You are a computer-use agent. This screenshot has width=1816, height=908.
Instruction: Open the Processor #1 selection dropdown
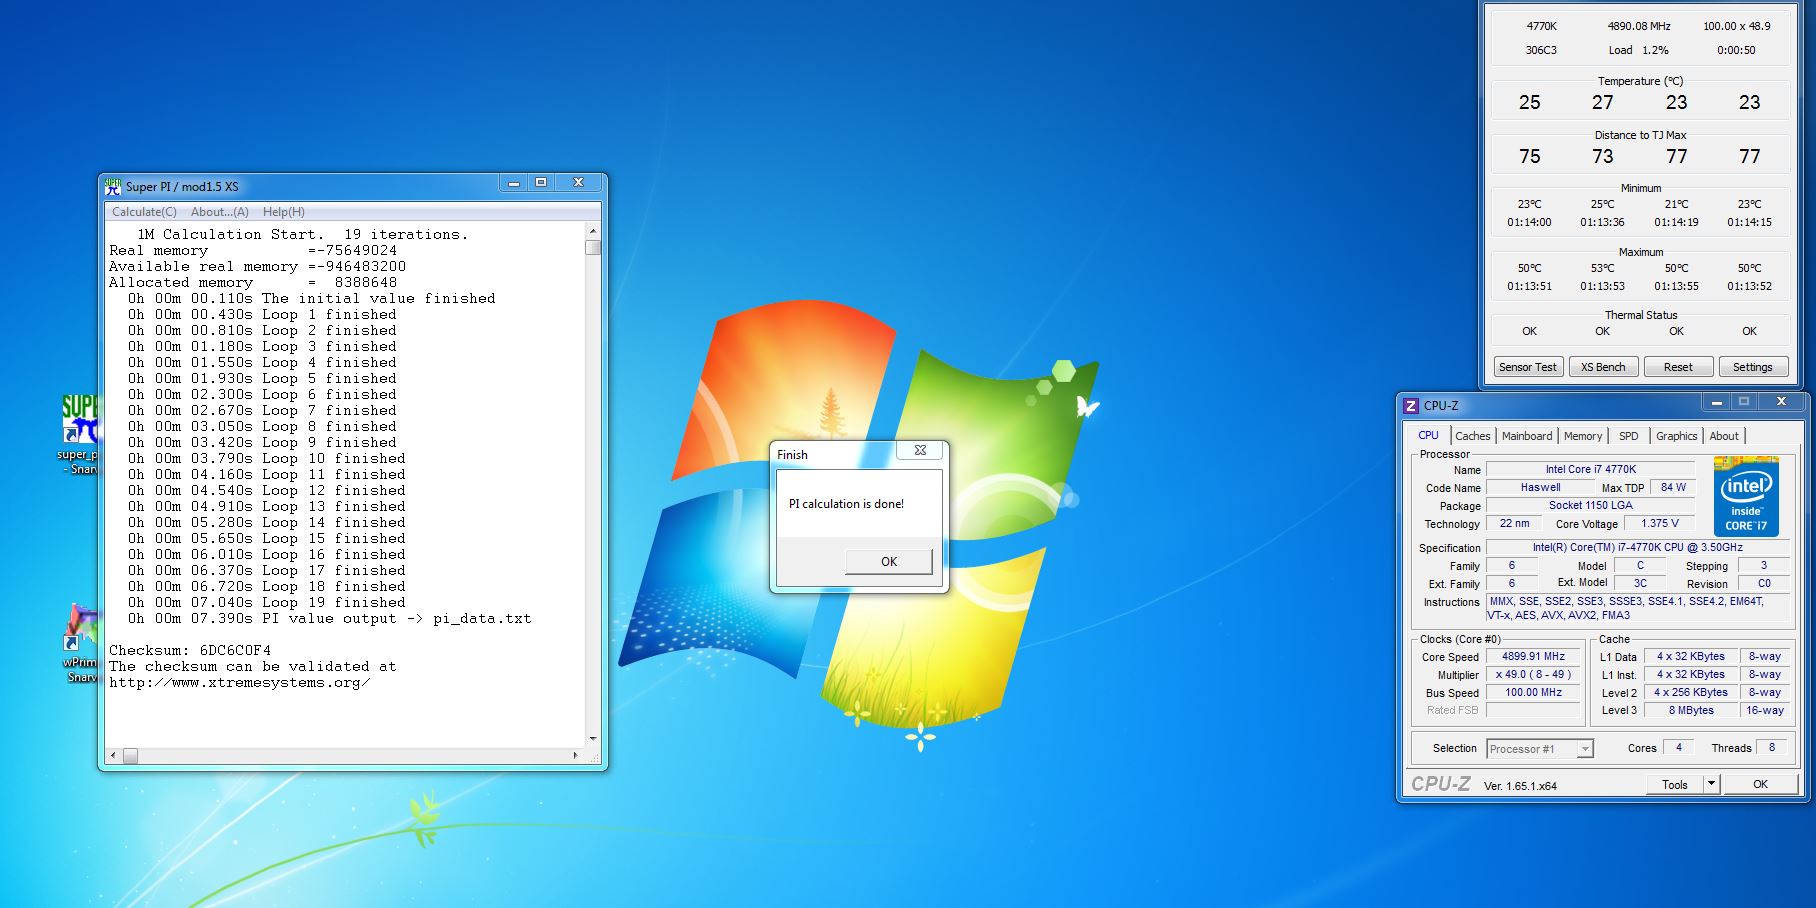pos(1540,748)
